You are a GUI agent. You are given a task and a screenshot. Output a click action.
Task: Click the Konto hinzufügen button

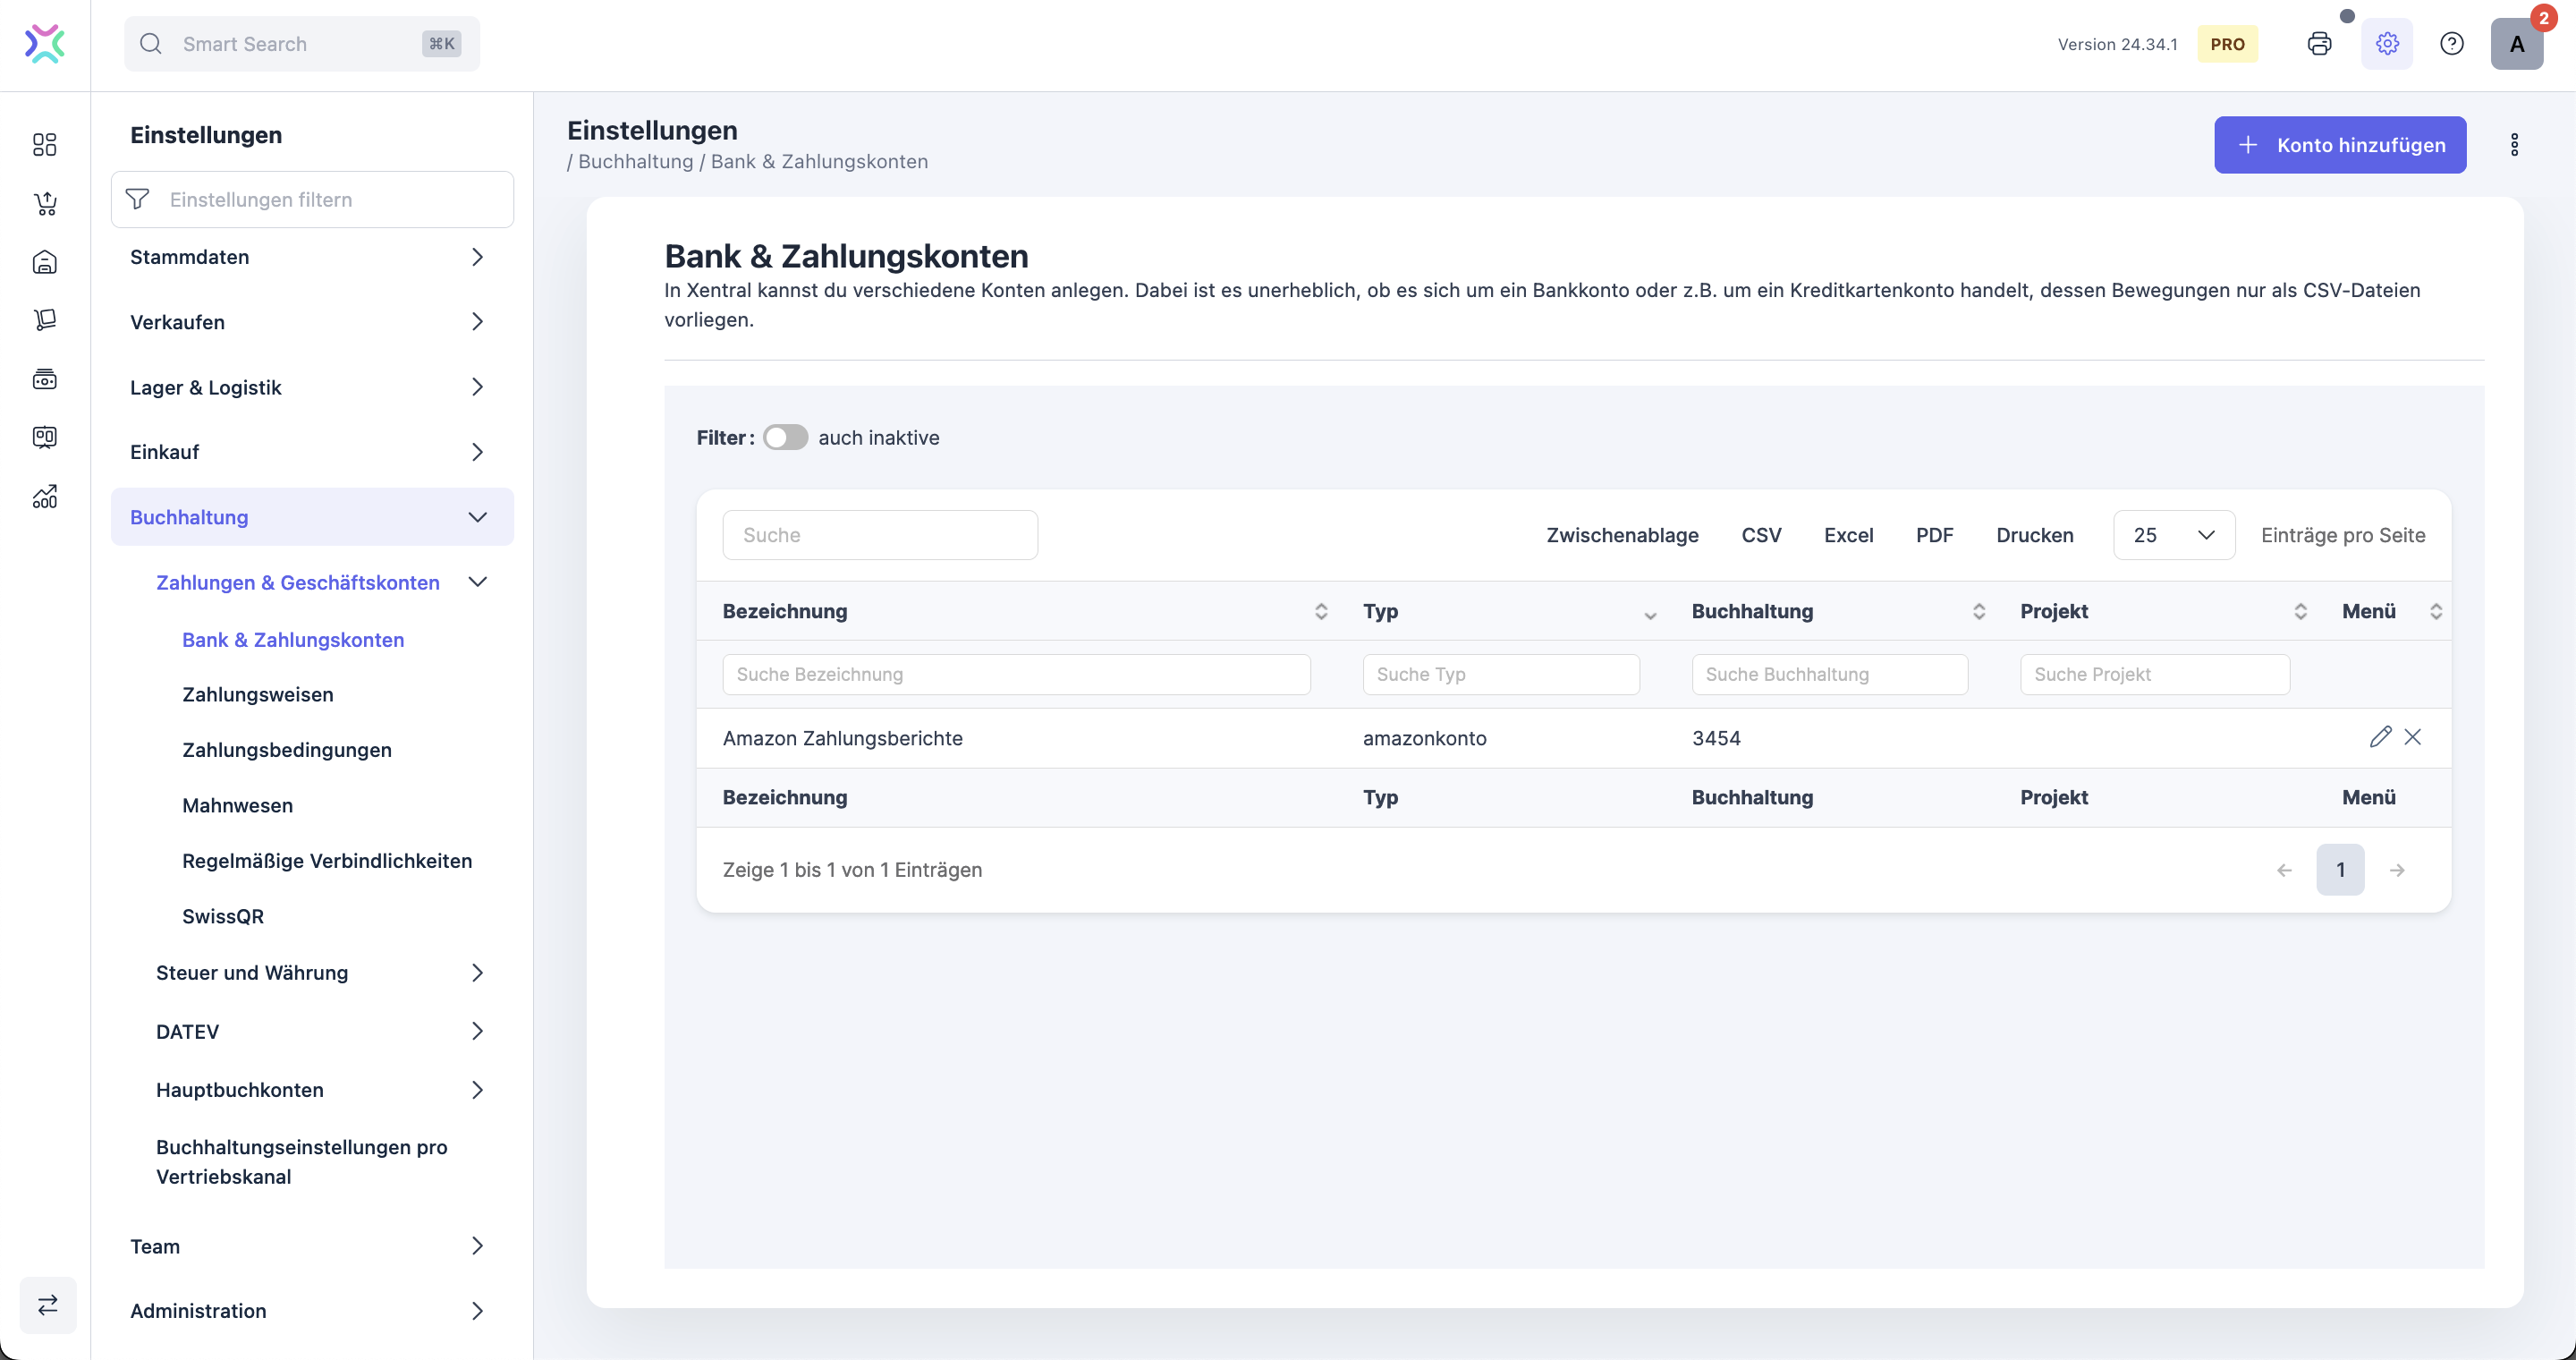(x=2339, y=145)
